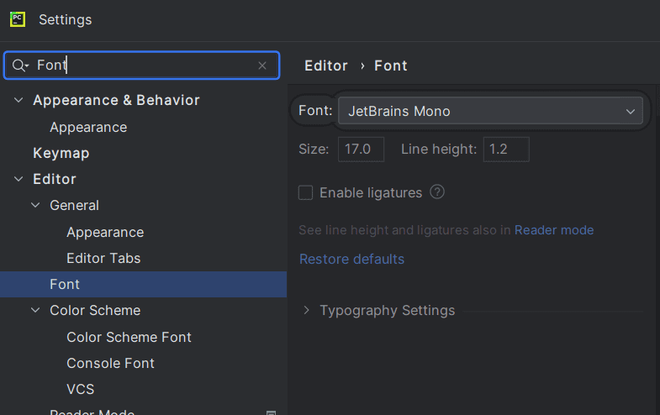
Task: Collapse the Appearance & Behavior tree node
Action: tap(17, 101)
